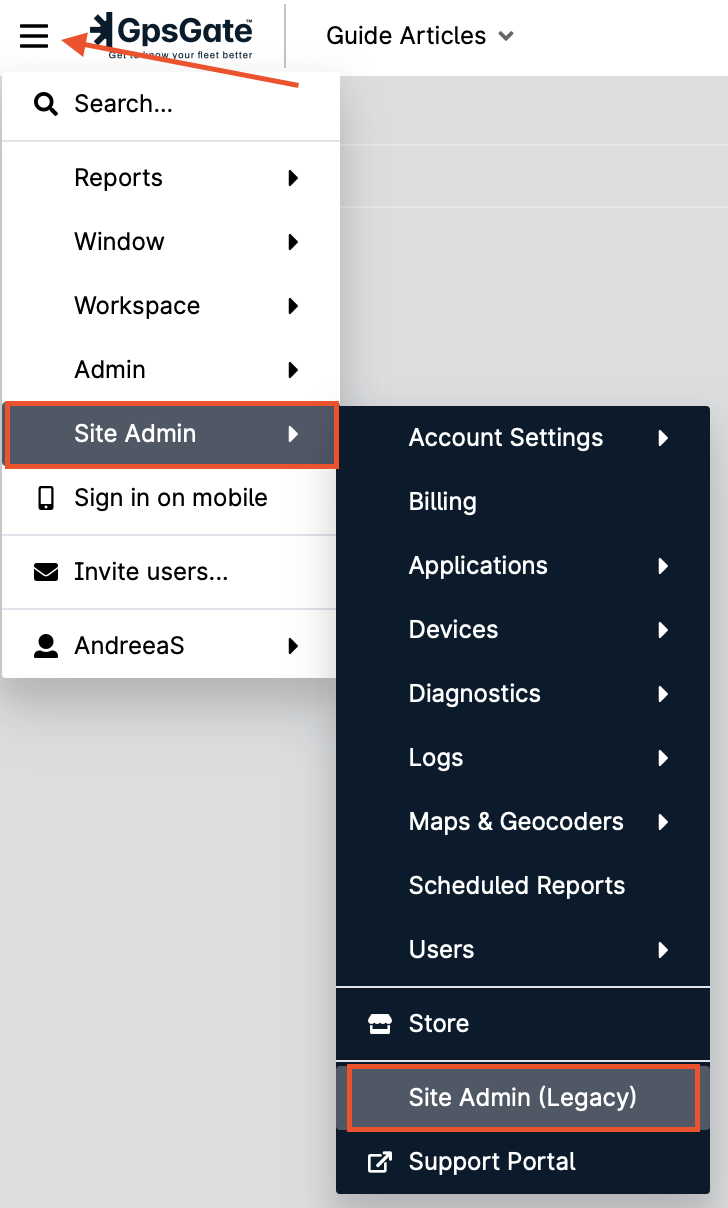Expand the Logs submenu arrow

click(663, 758)
